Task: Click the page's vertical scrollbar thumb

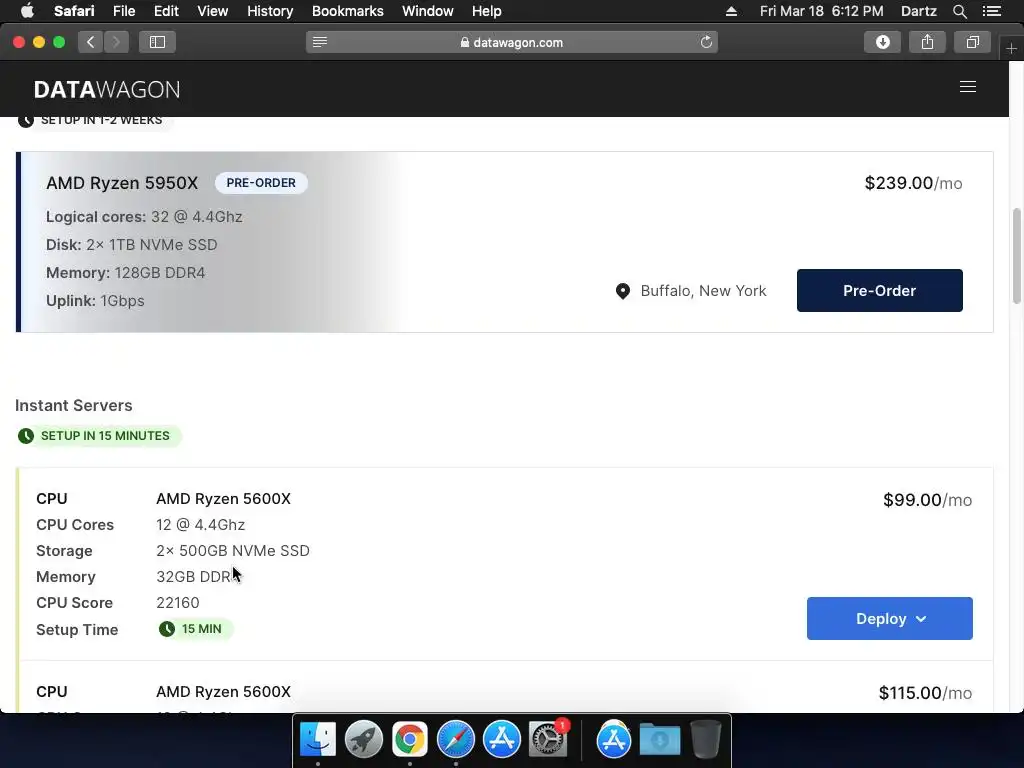Action: [x=1016, y=255]
